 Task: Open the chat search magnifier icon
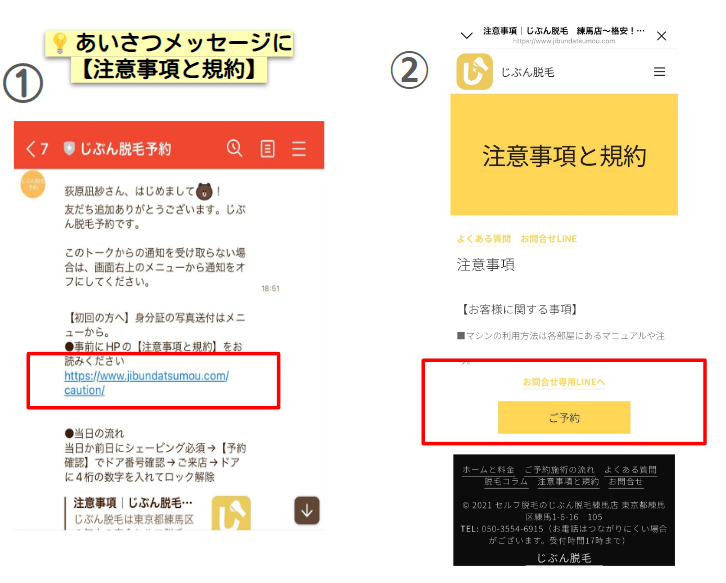point(234,148)
